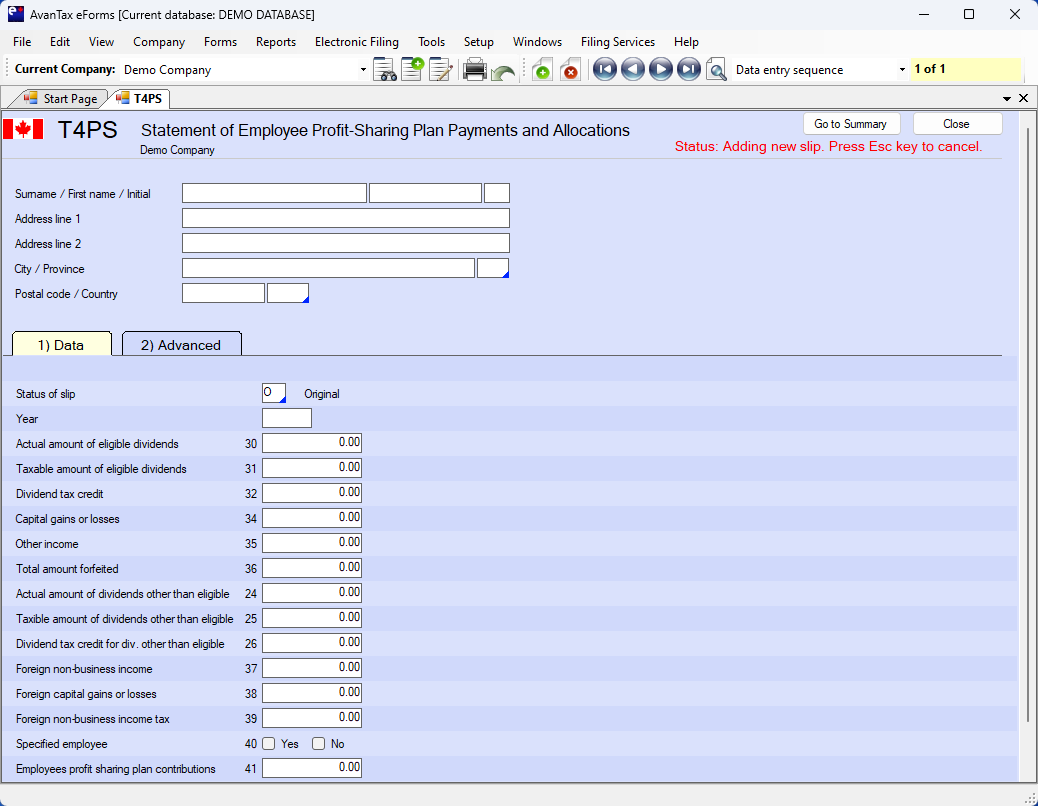Jump to the first slip record
This screenshot has width=1038, height=806.
(604, 69)
